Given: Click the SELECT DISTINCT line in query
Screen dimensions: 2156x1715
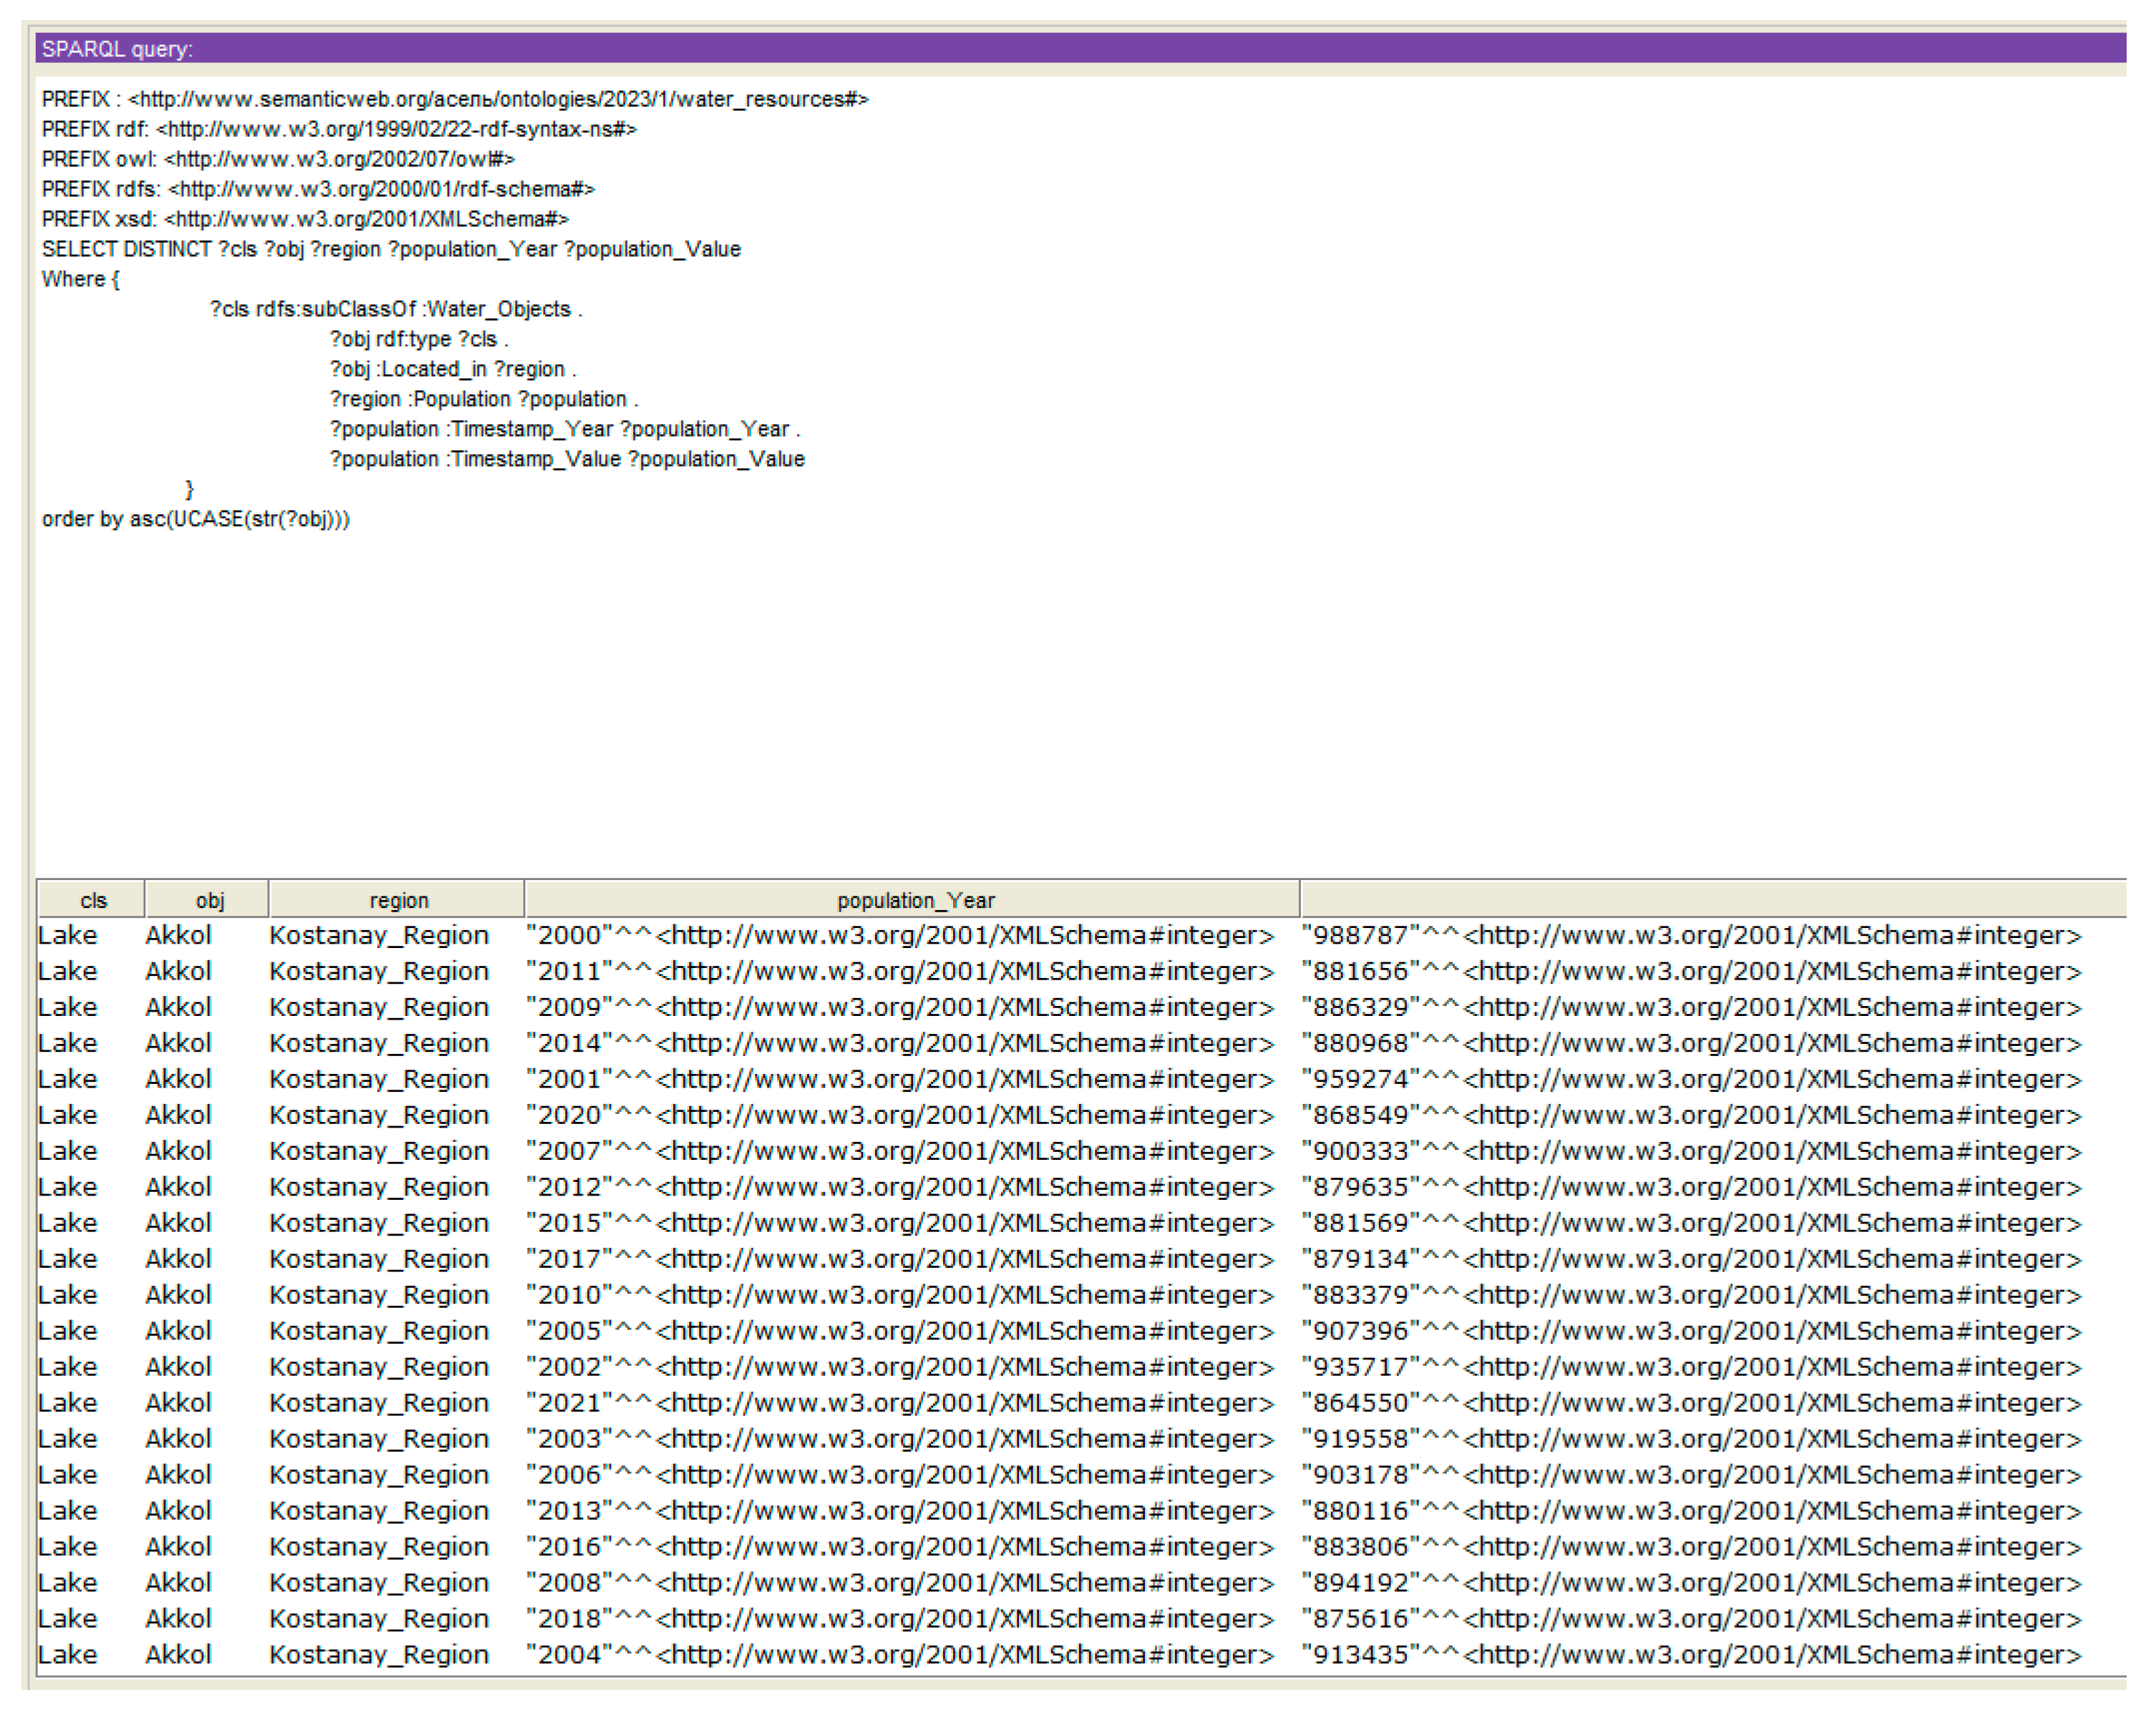Looking at the screenshot, I should coord(391,249).
